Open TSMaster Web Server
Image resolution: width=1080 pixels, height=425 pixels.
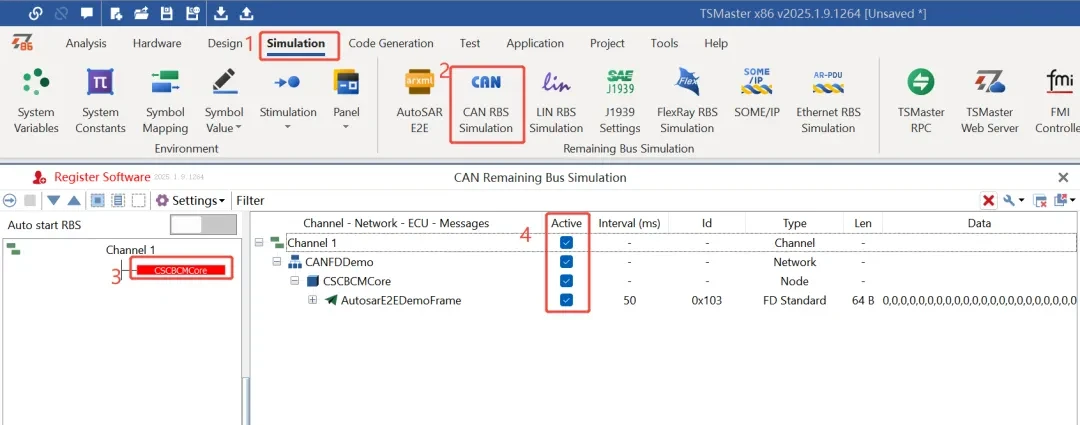coord(990,101)
